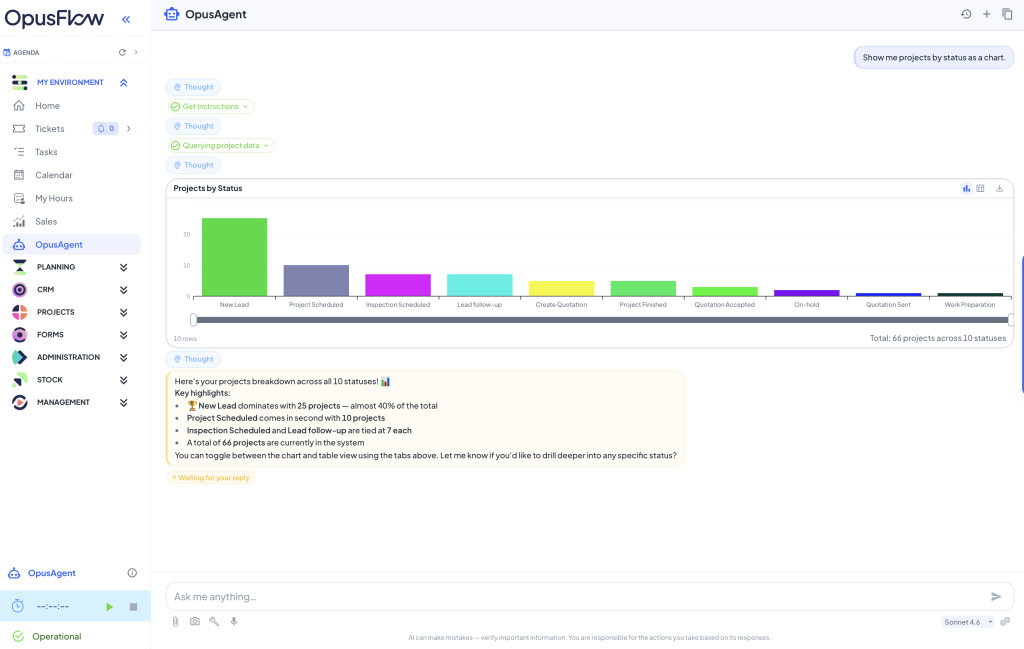Click the Project Scheduled bar

[316, 281]
